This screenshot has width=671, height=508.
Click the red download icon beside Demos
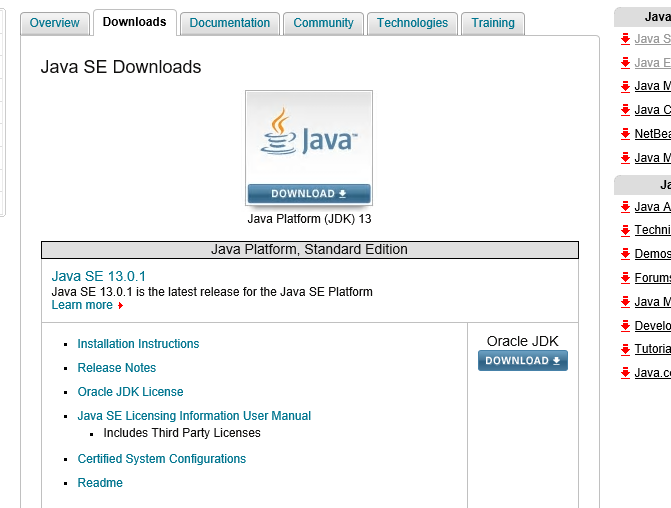[625, 254]
